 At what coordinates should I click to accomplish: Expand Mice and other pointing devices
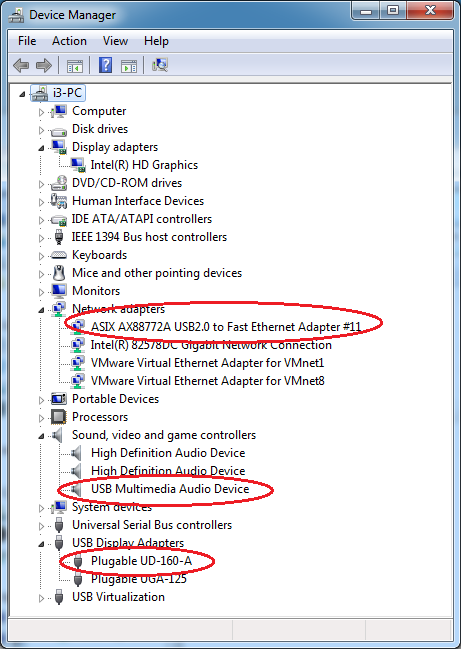(41, 274)
